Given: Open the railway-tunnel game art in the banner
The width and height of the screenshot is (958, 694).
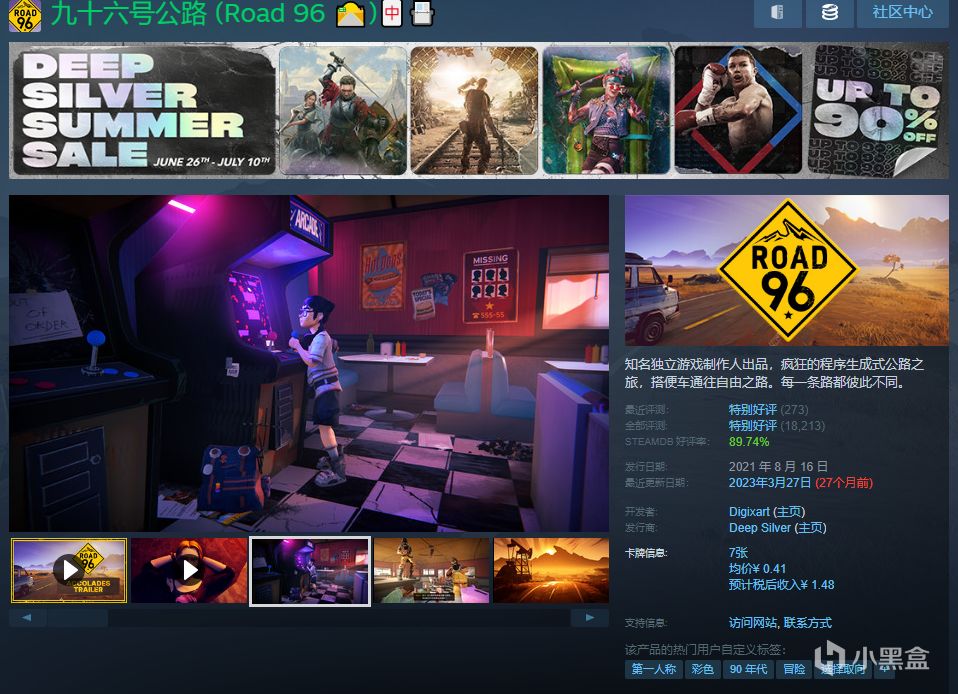Looking at the screenshot, I should tap(474, 111).
